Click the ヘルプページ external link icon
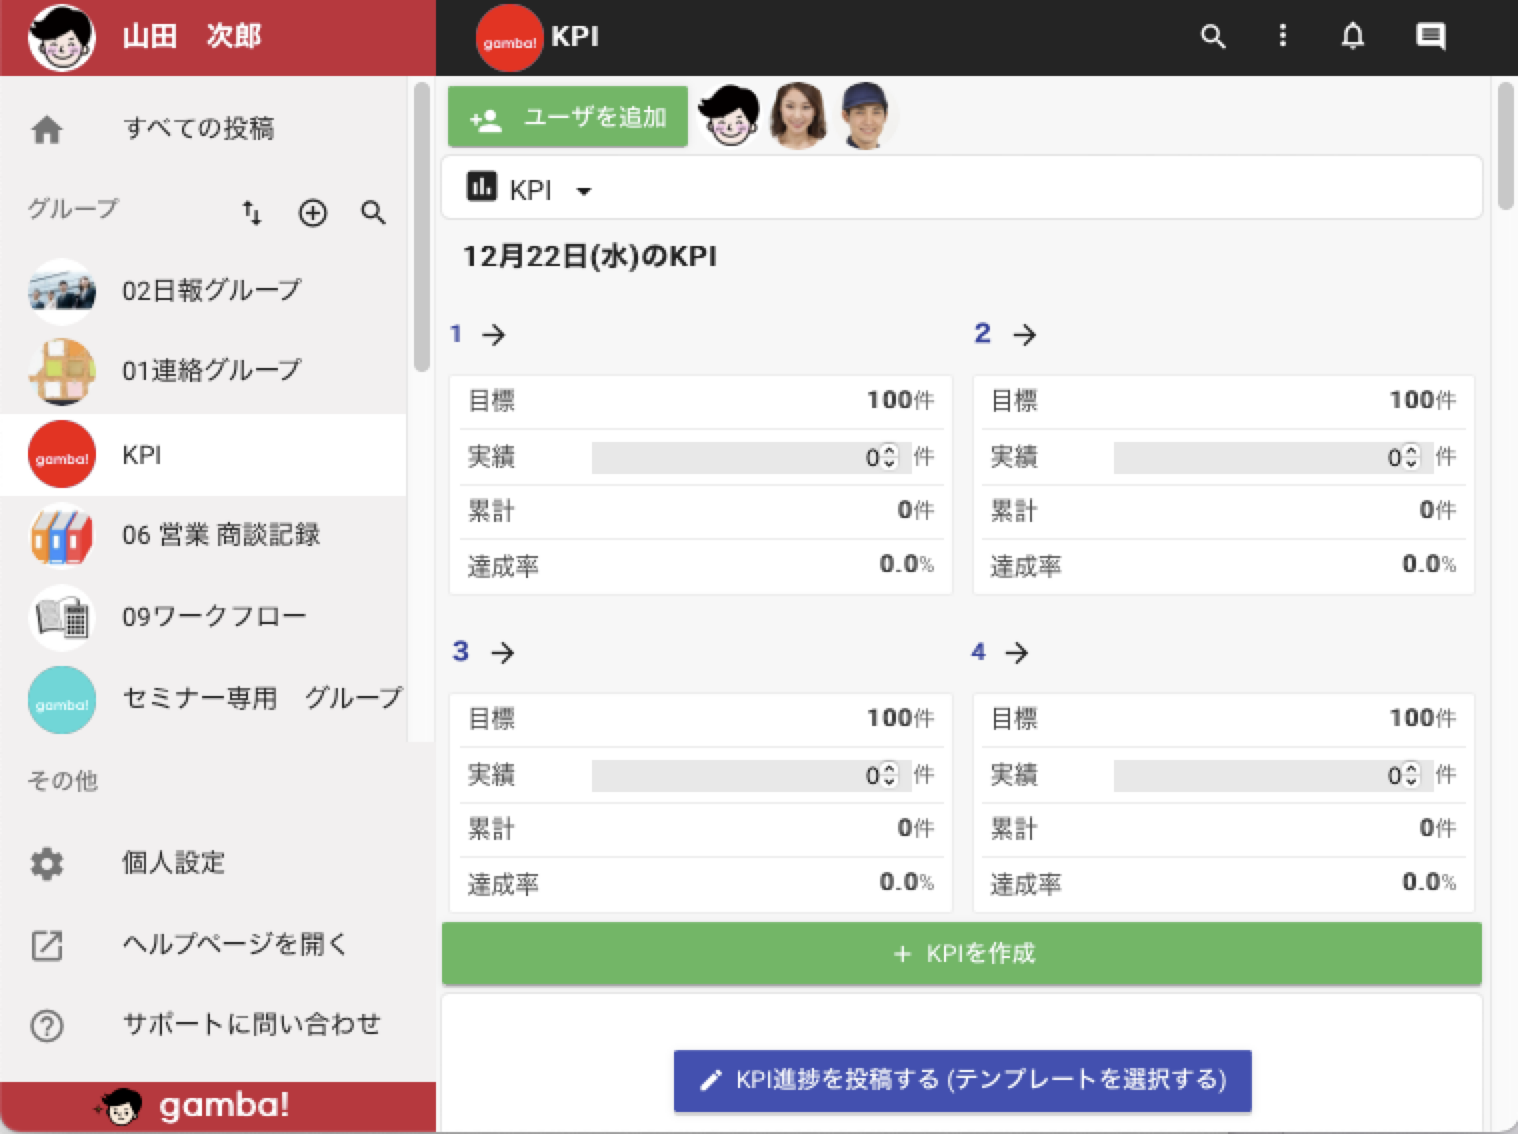 tap(47, 945)
